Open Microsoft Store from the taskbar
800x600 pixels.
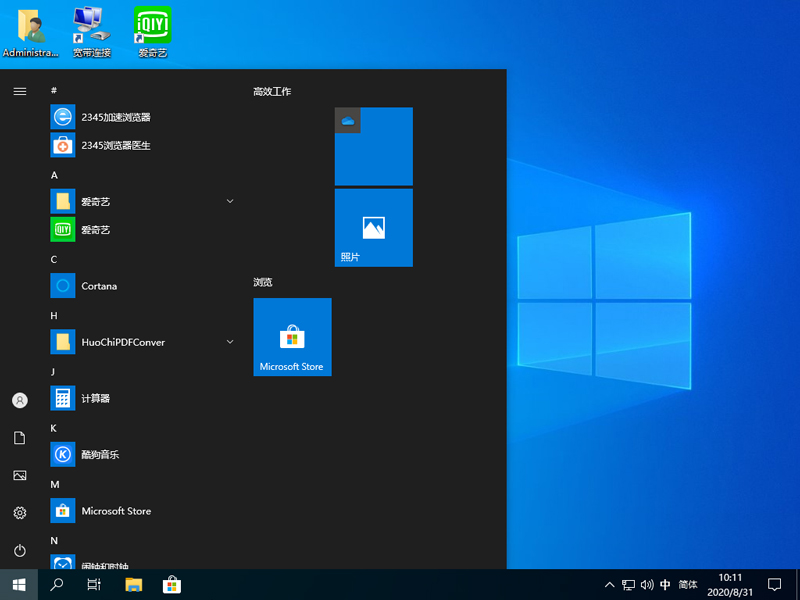172,584
